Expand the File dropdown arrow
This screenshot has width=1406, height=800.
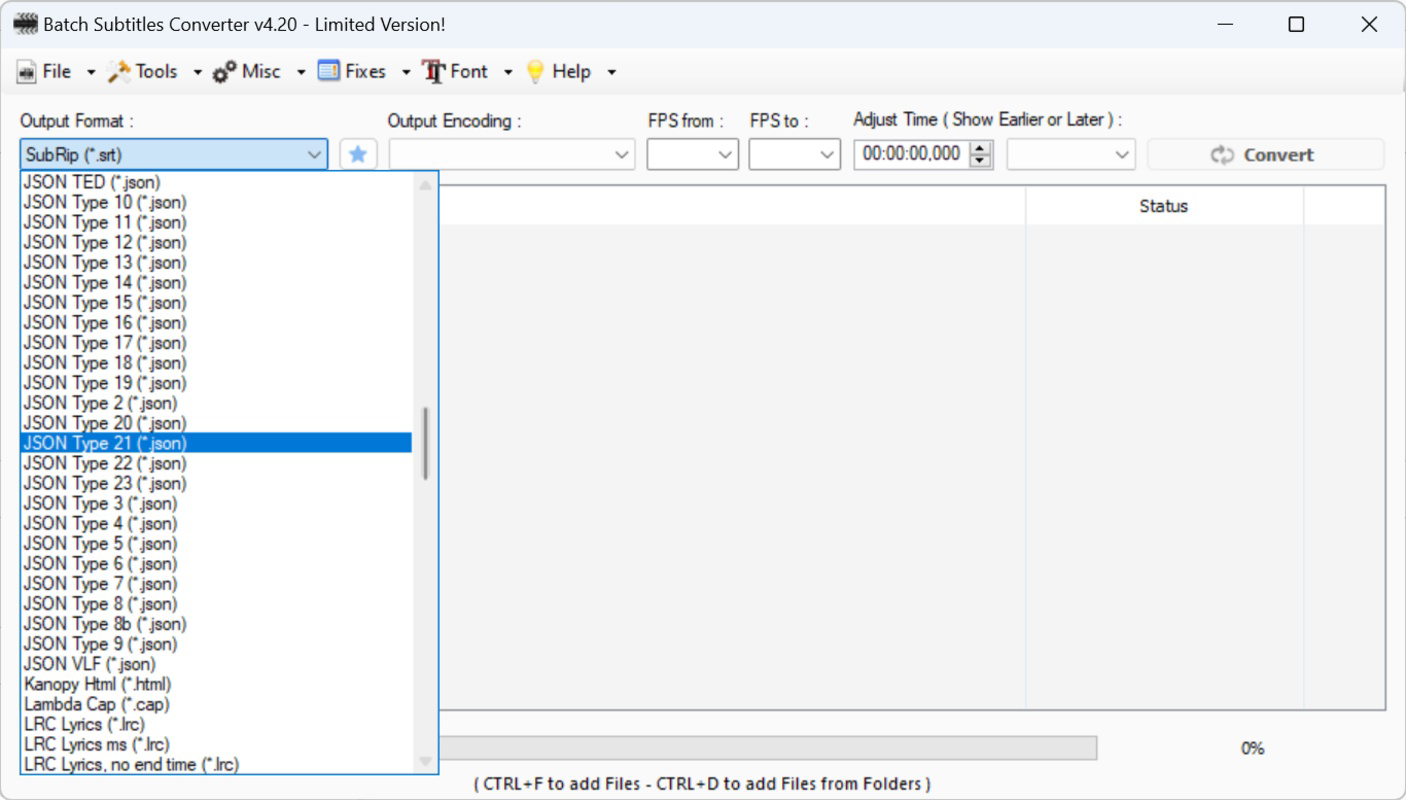[x=91, y=72]
